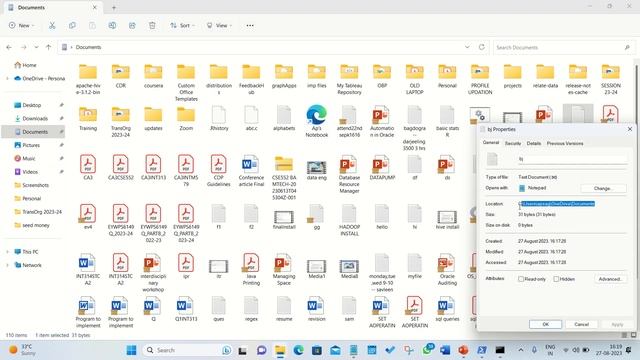Switch to the Details tab
Image resolution: width=640 pixels, height=360 pixels.
click(x=533, y=143)
